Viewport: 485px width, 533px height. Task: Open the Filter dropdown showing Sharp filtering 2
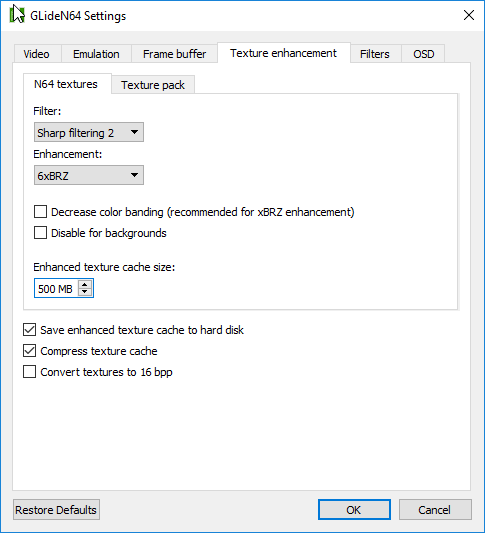tap(89, 132)
